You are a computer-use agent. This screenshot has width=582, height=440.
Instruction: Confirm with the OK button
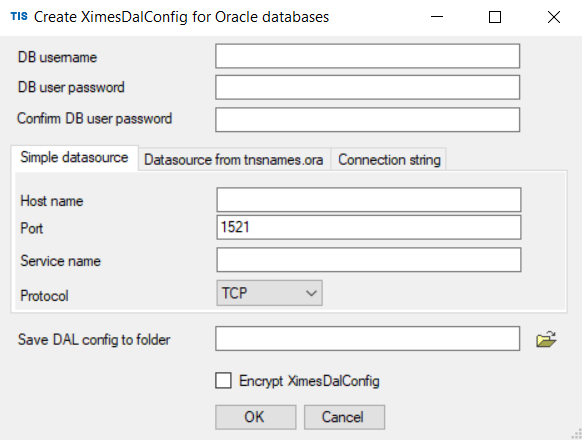[256, 417]
